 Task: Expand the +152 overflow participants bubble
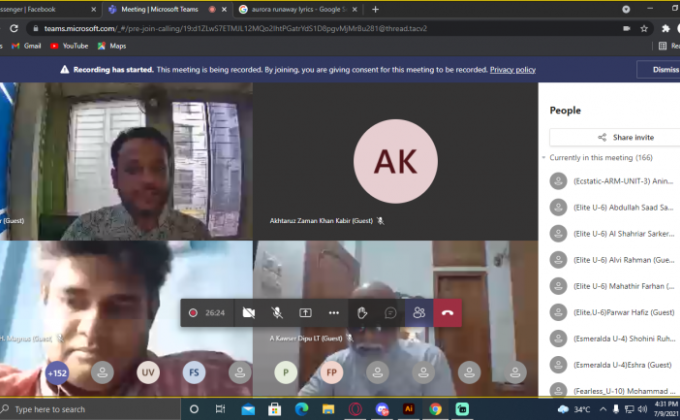point(58,373)
